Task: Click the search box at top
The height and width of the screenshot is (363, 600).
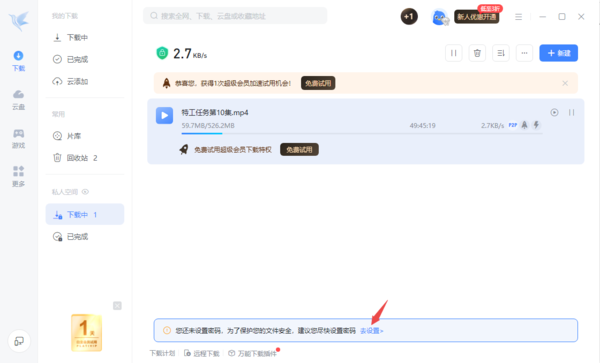Action: (235, 16)
